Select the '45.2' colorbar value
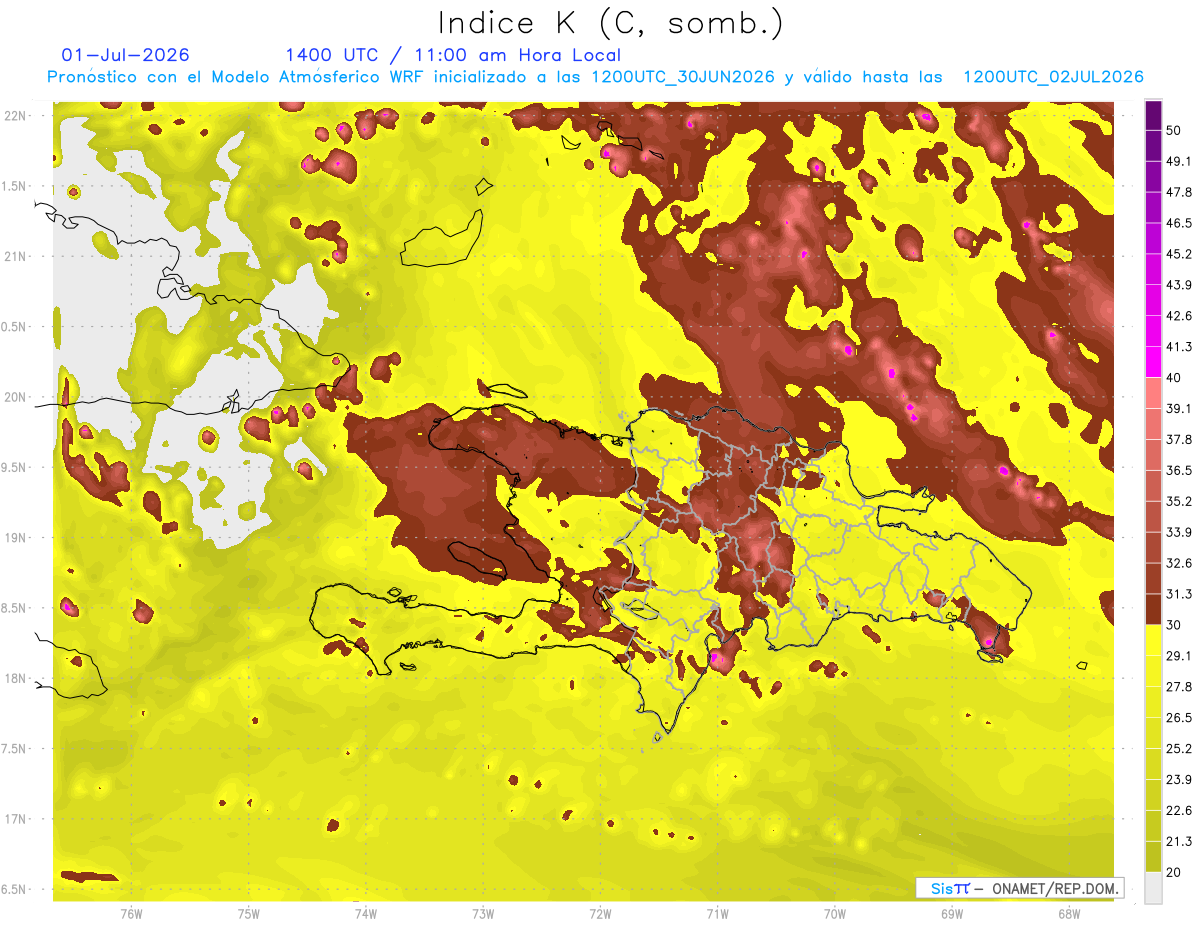Screen dimensions: 1200x927 1179,254
